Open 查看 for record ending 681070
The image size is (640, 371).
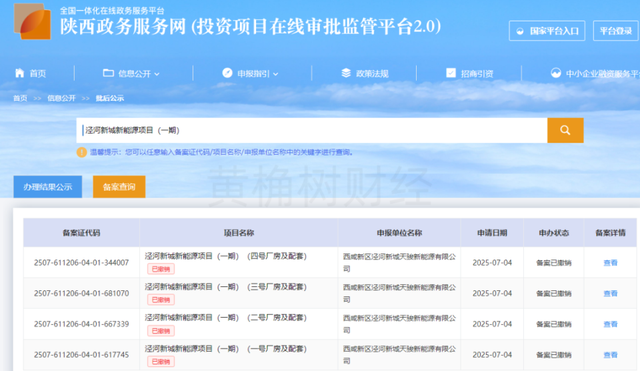click(610, 293)
